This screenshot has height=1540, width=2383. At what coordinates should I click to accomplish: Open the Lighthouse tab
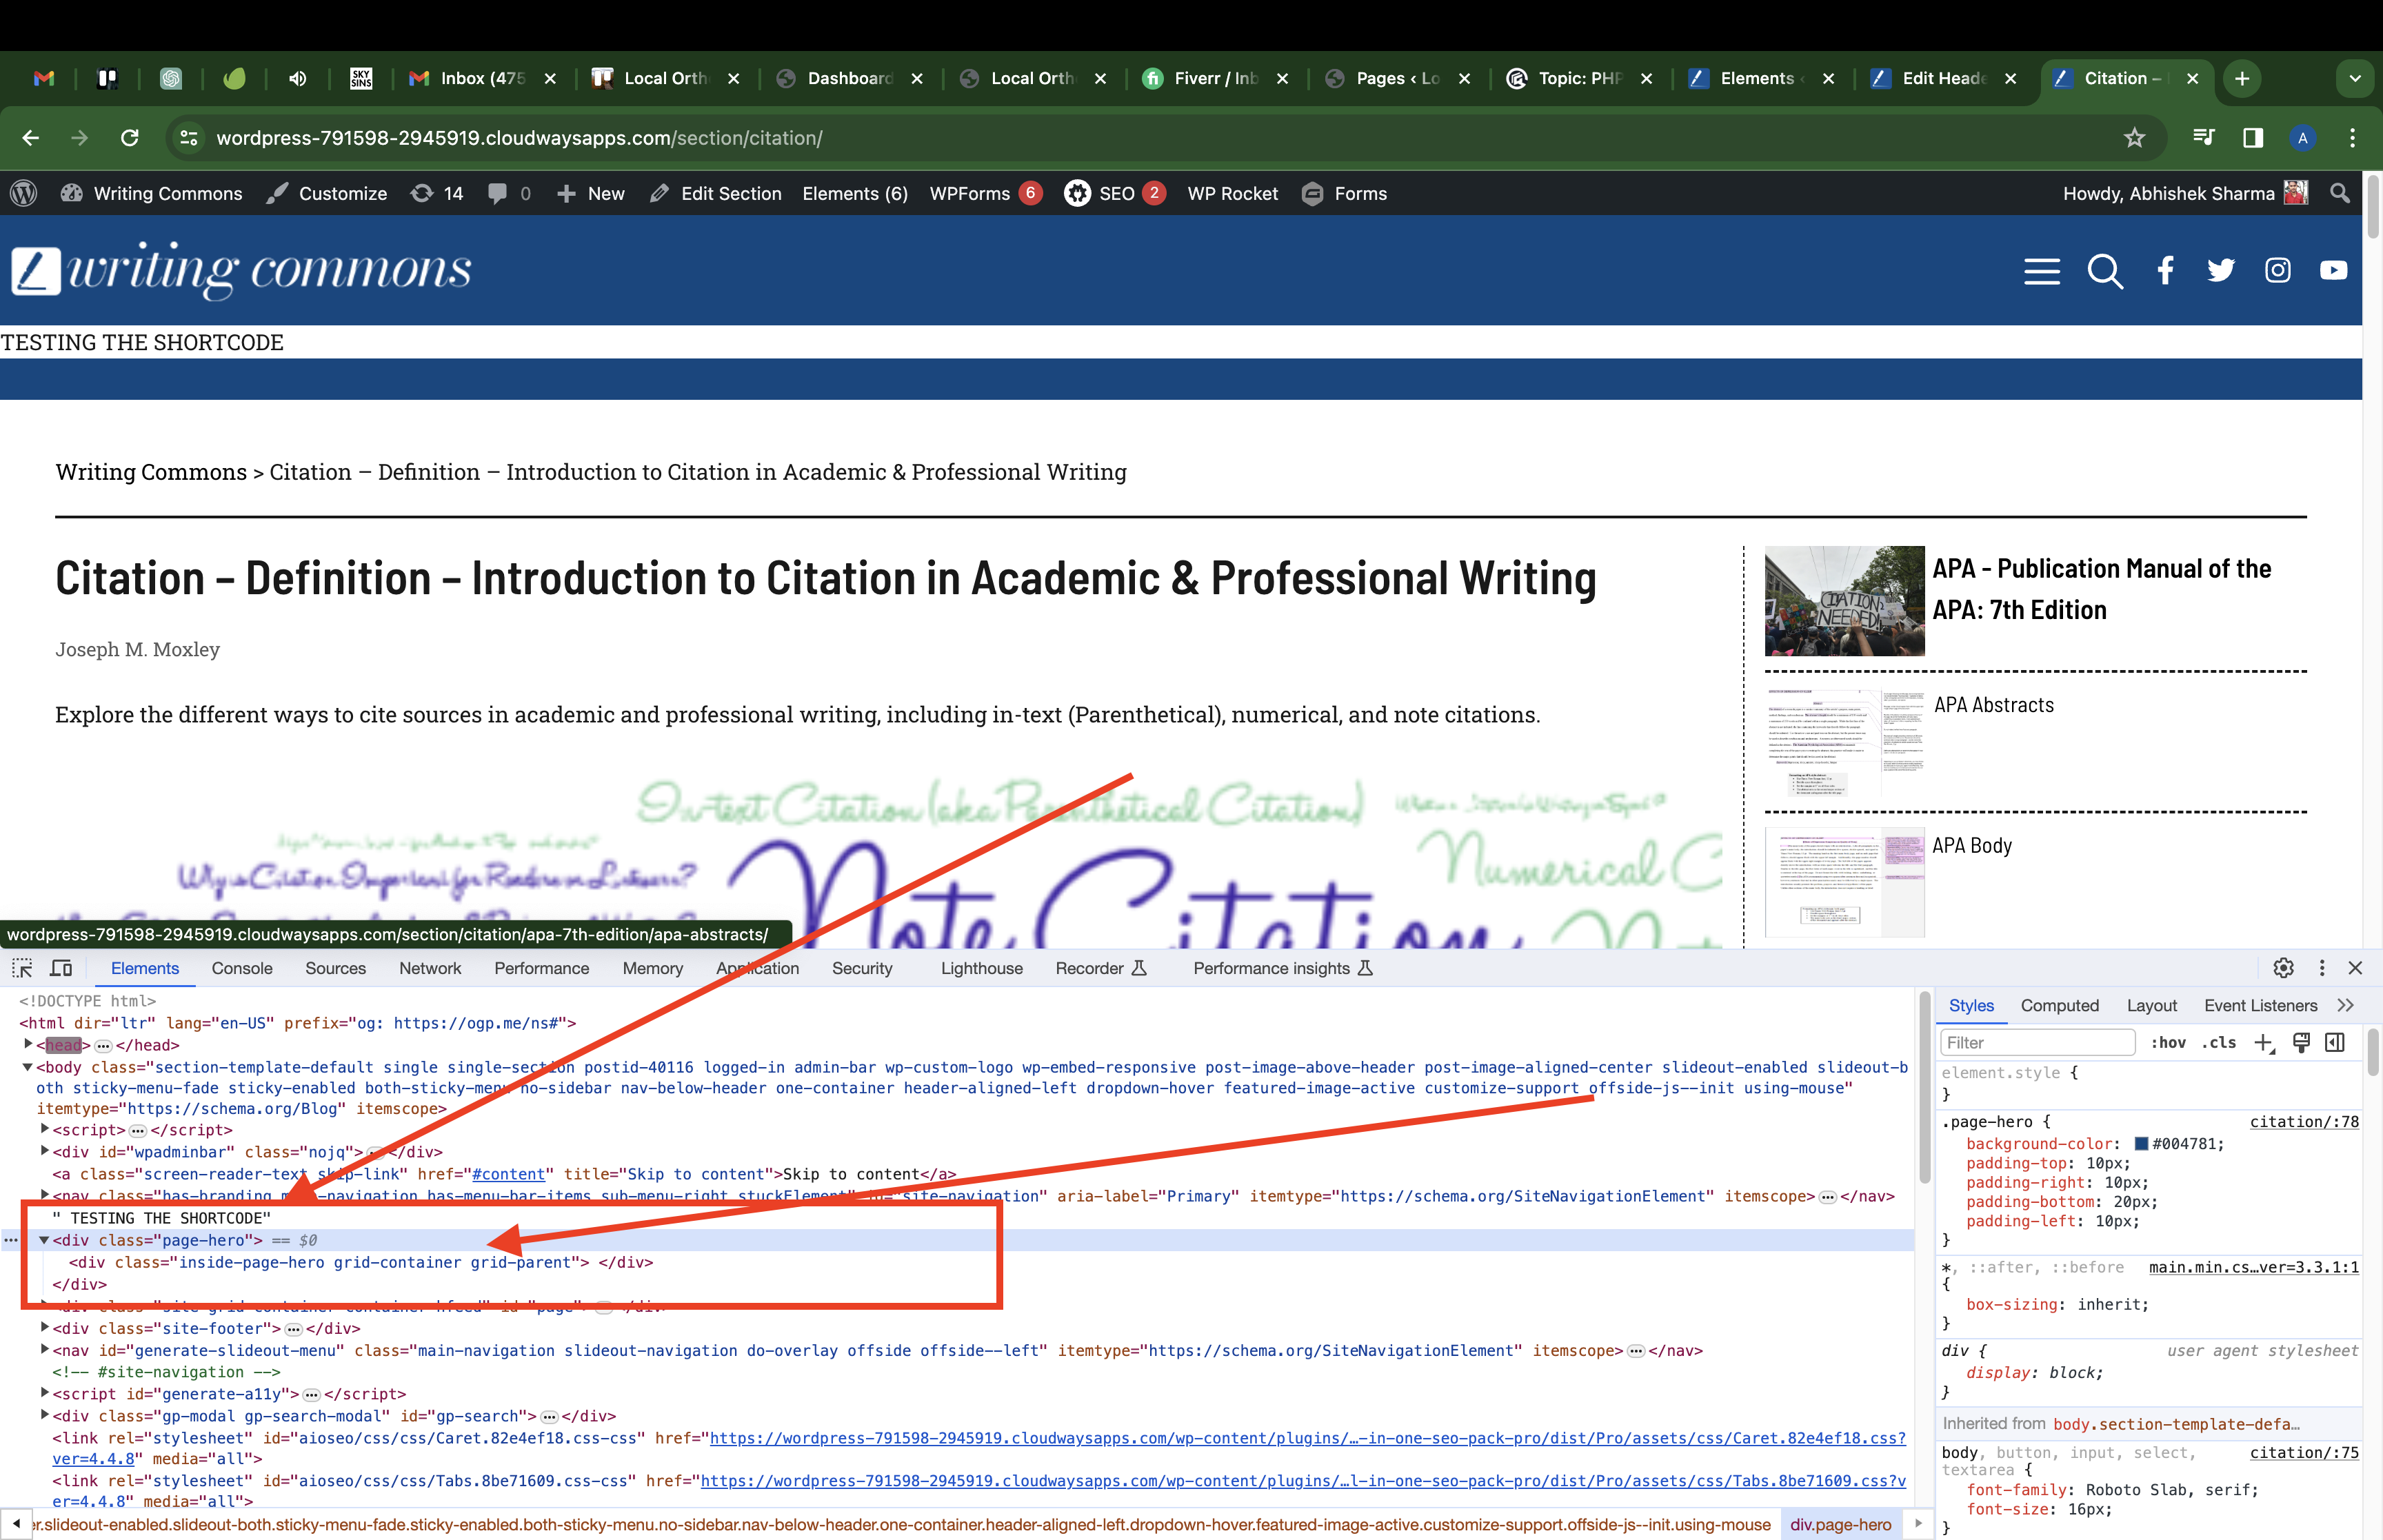click(981, 968)
